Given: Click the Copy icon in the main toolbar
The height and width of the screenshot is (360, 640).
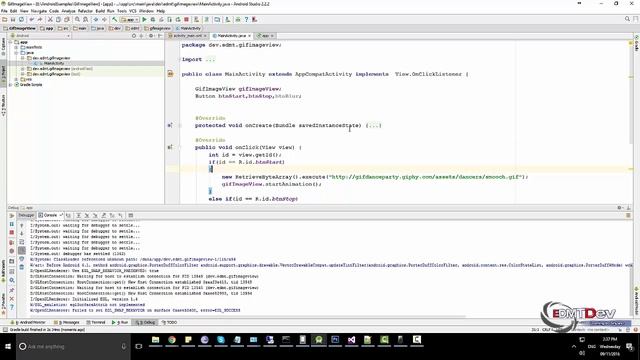Looking at the screenshot, I should coord(58,20).
